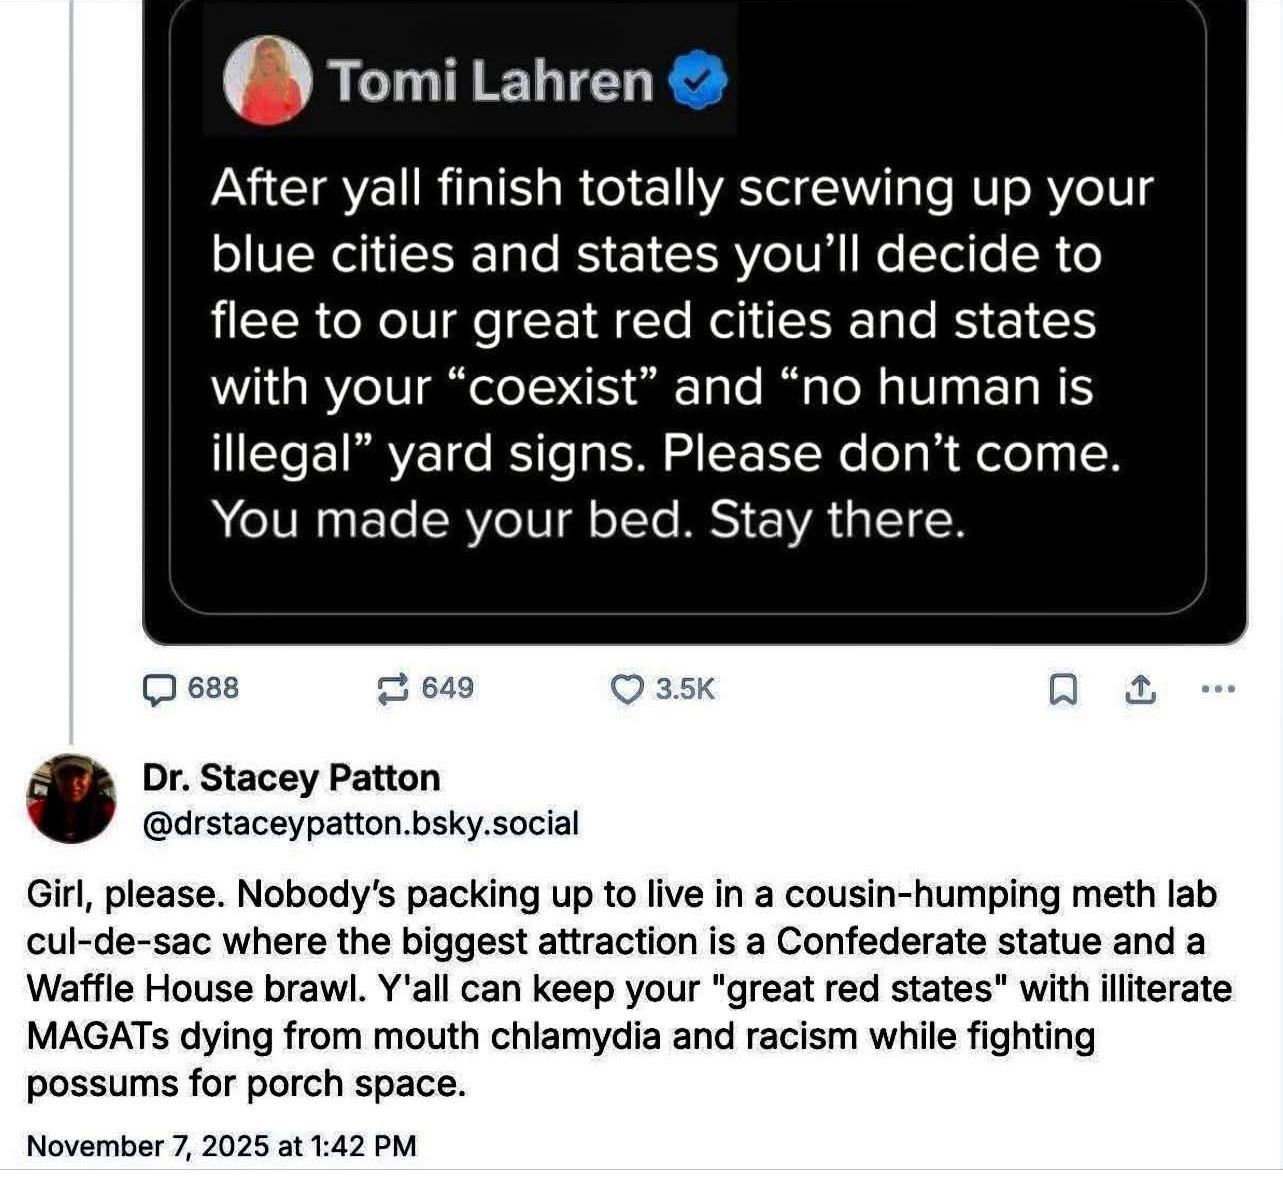The width and height of the screenshot is (1283, 1191).
Task: Open the three-dot more options menu
Action: click(x=1217, y=688)
